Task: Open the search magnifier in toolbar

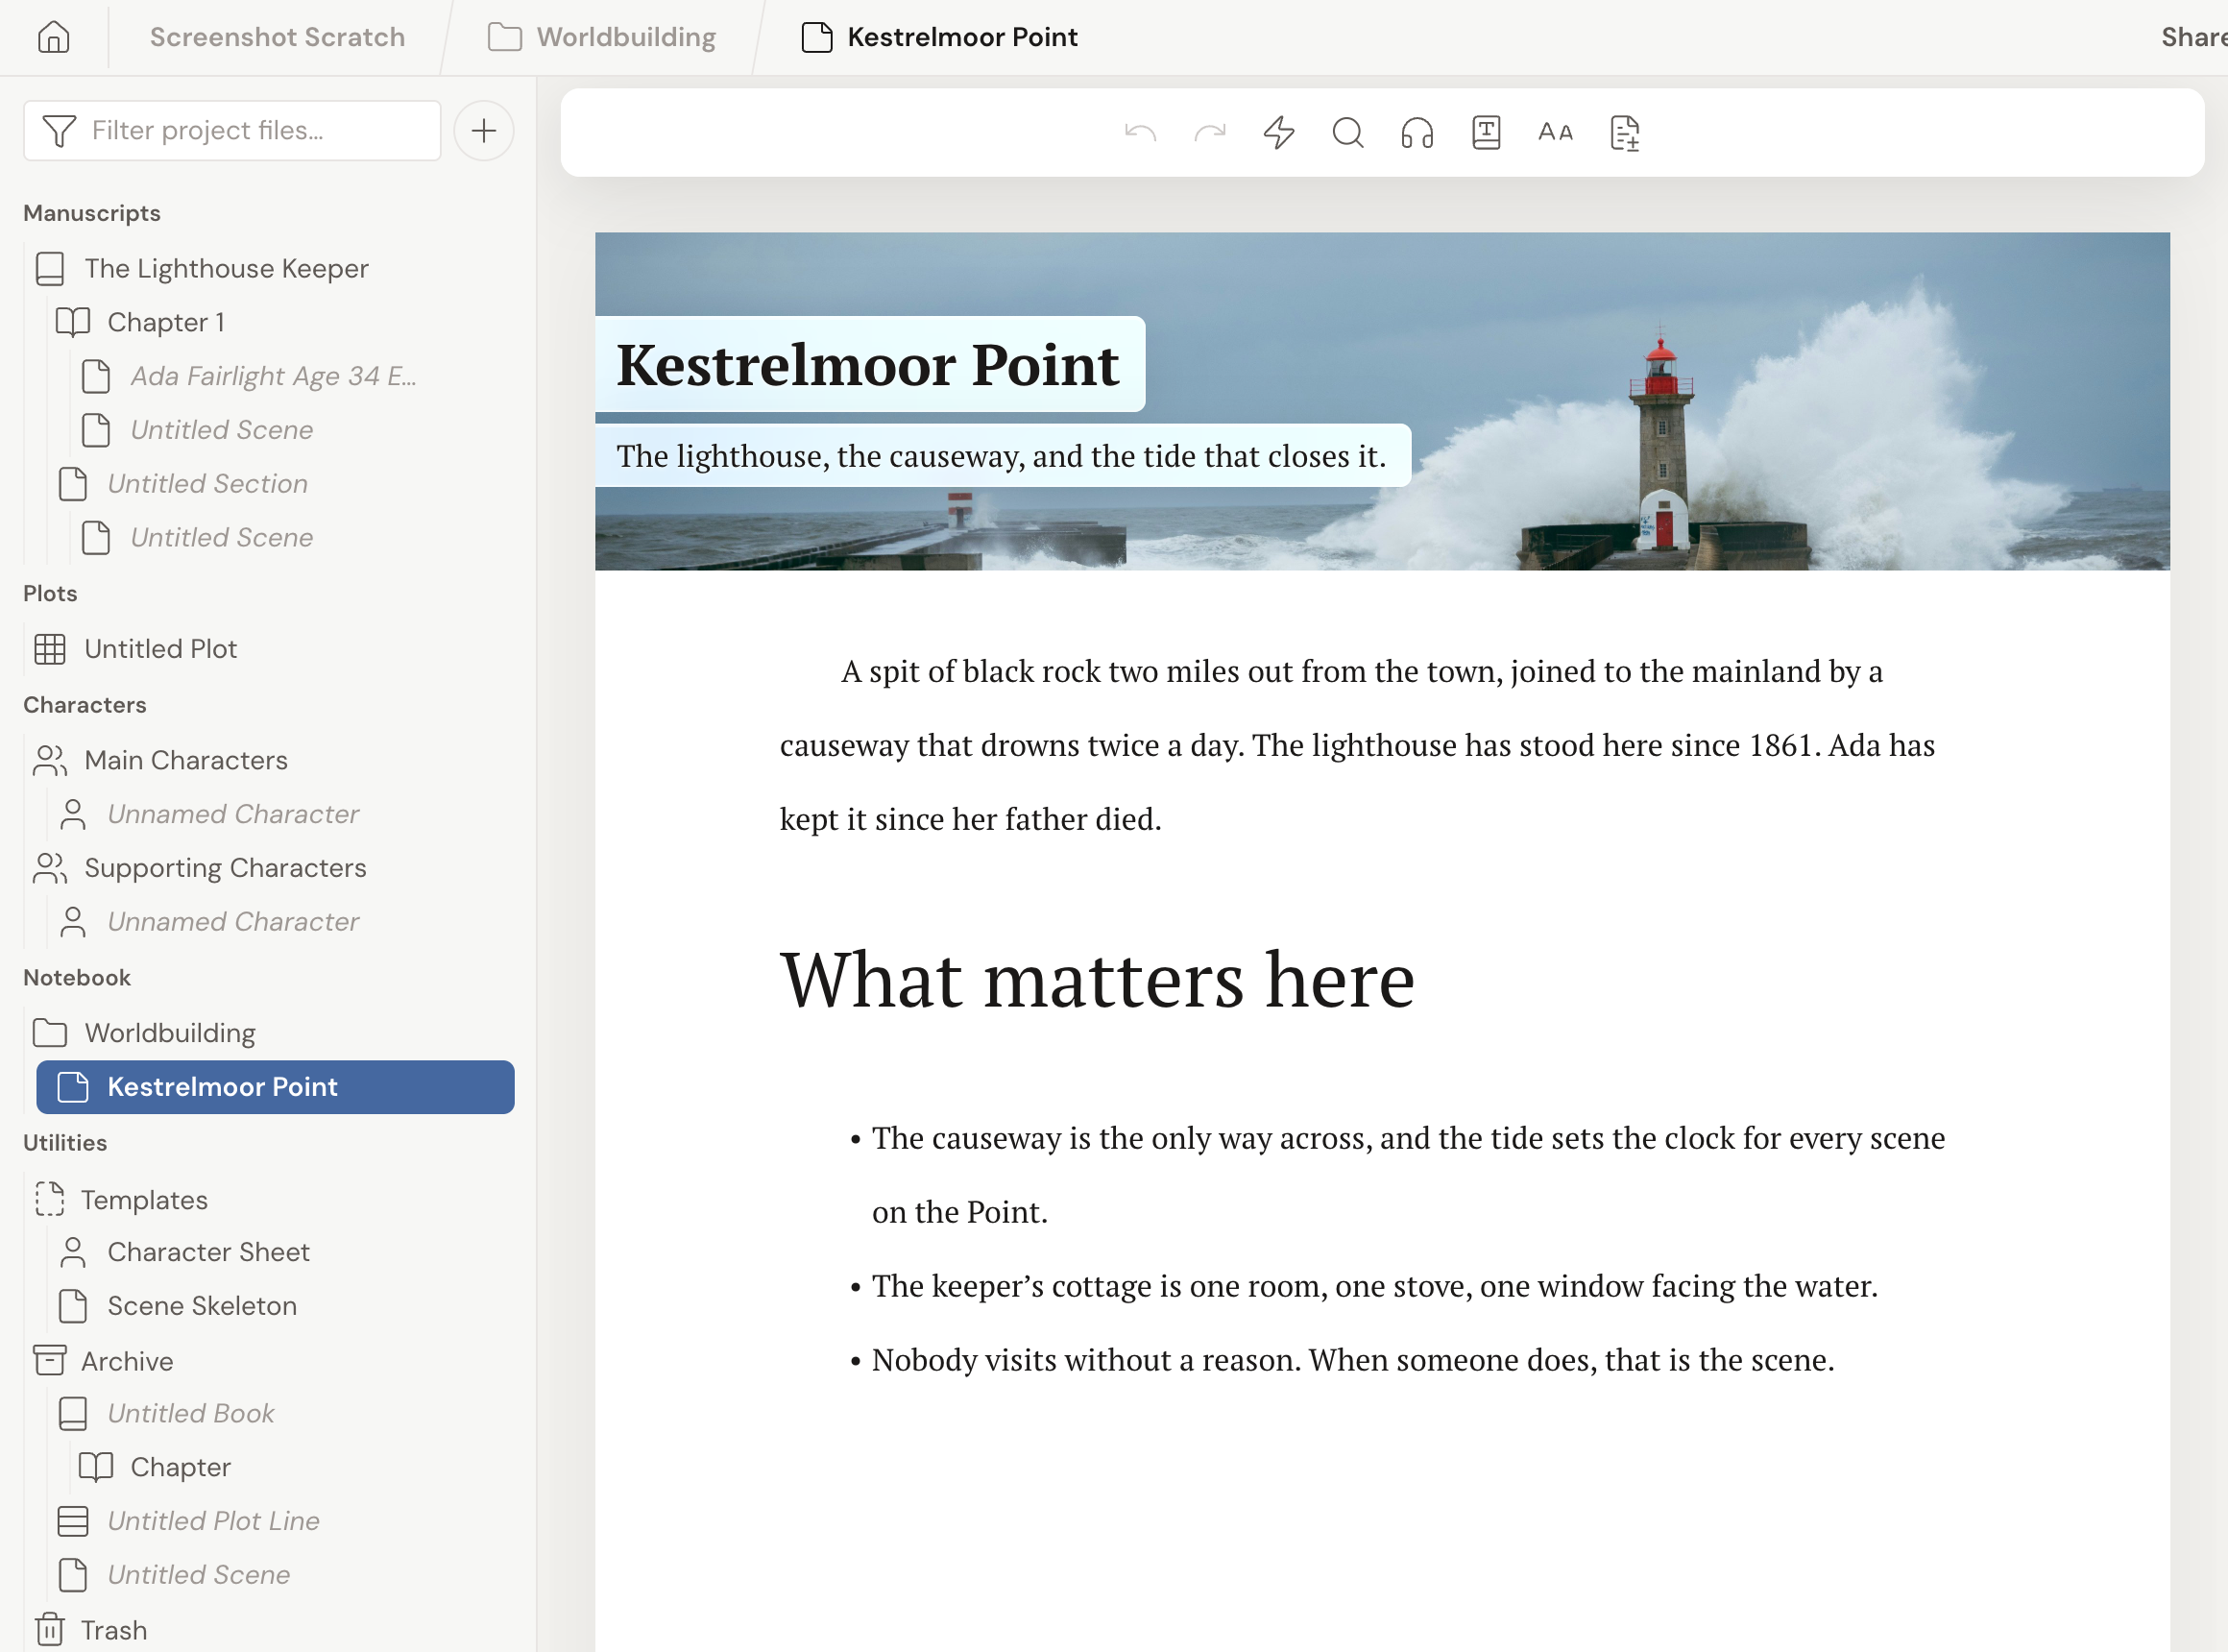Action: pyautogui.click(x=1348, y=132)
